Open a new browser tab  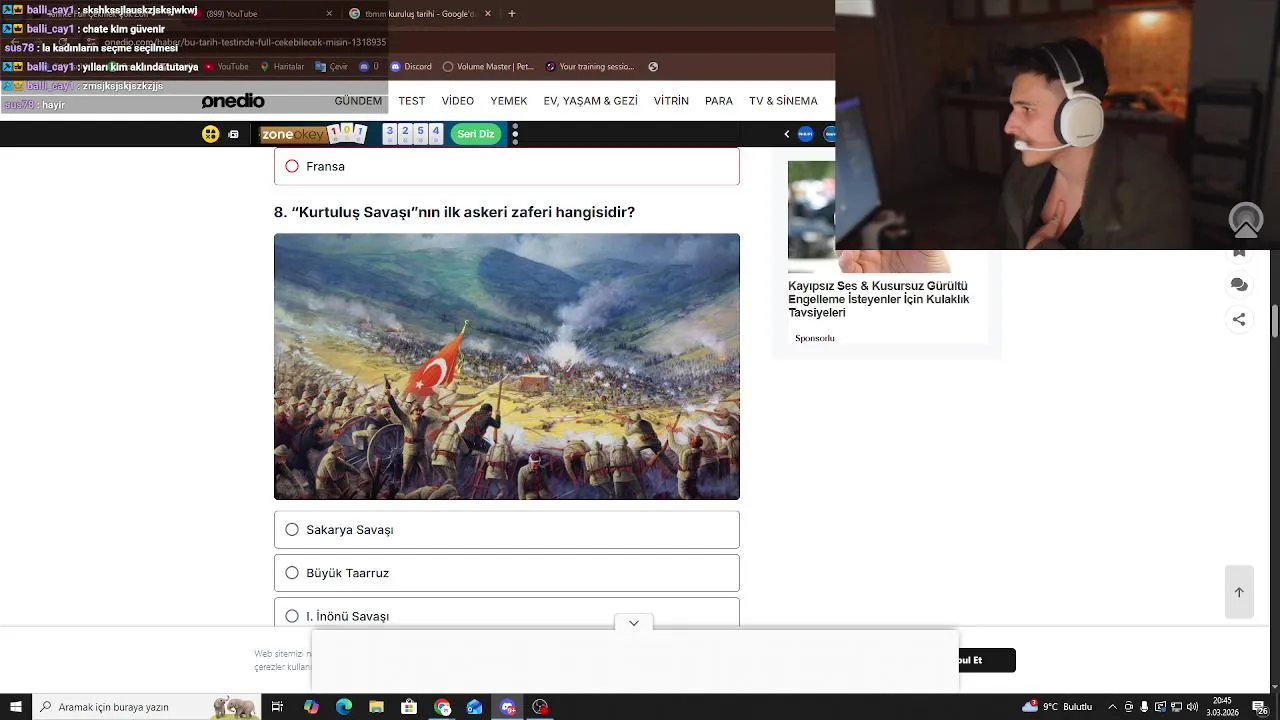click(x=512, y=14)
